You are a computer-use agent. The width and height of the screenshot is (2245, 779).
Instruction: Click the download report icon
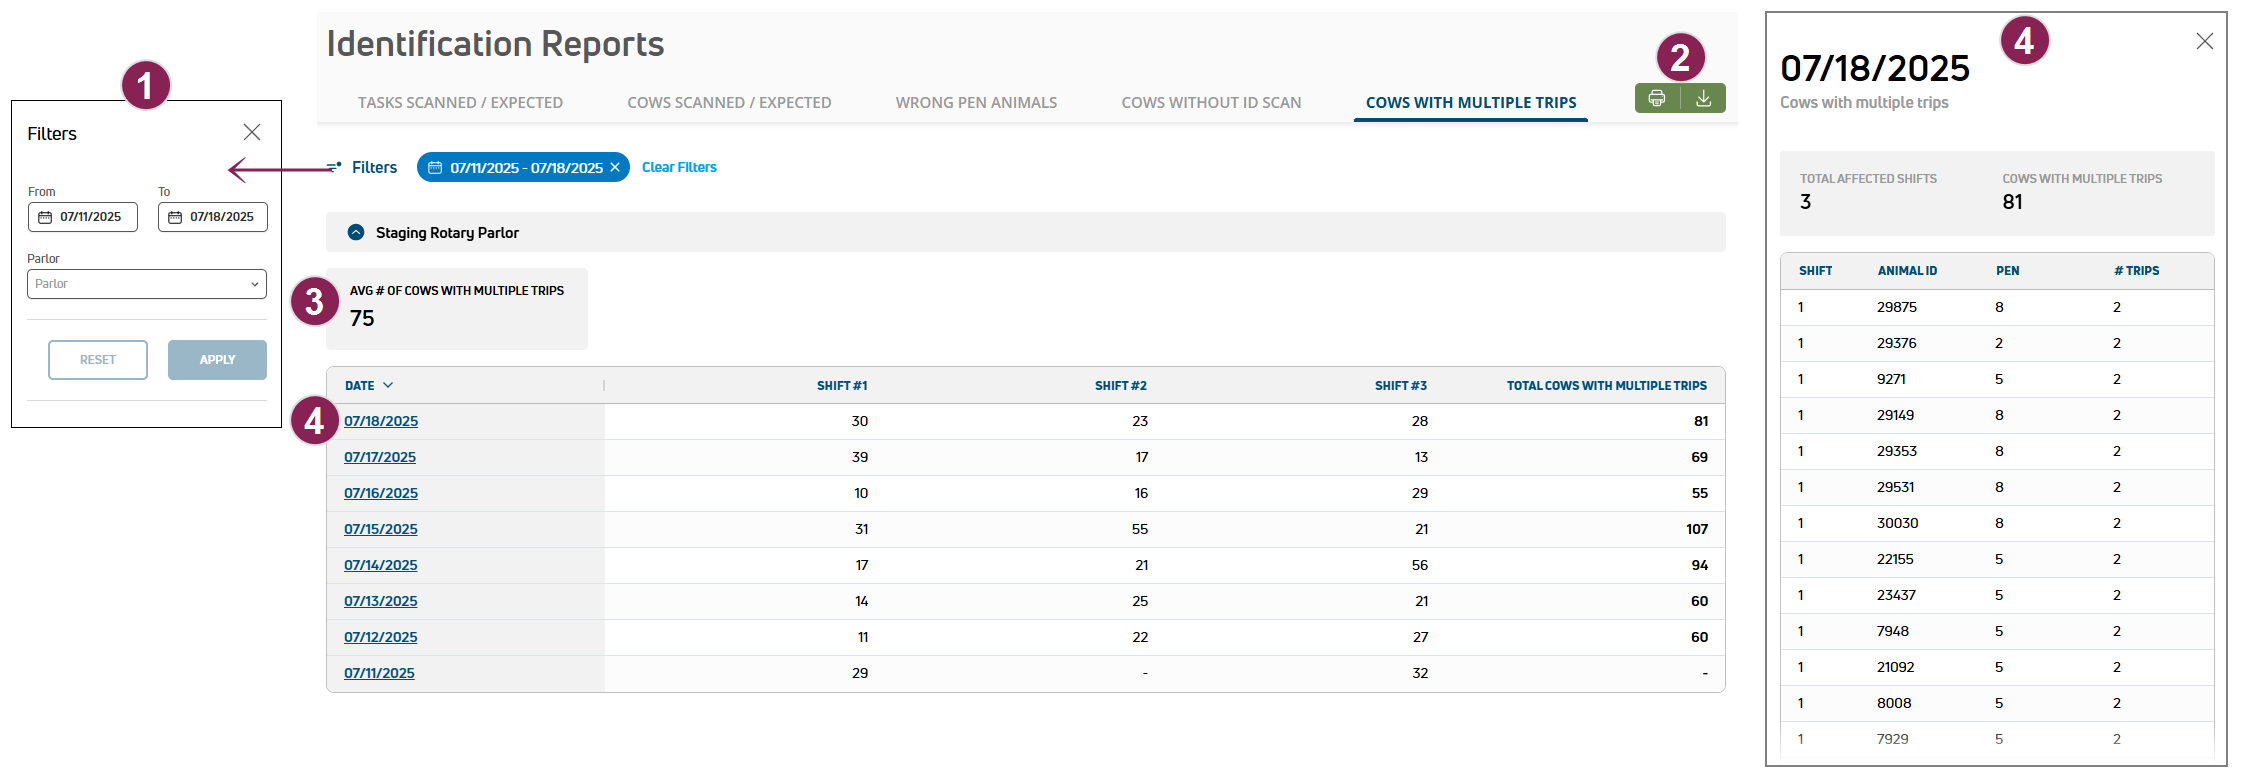[1704, 98]
